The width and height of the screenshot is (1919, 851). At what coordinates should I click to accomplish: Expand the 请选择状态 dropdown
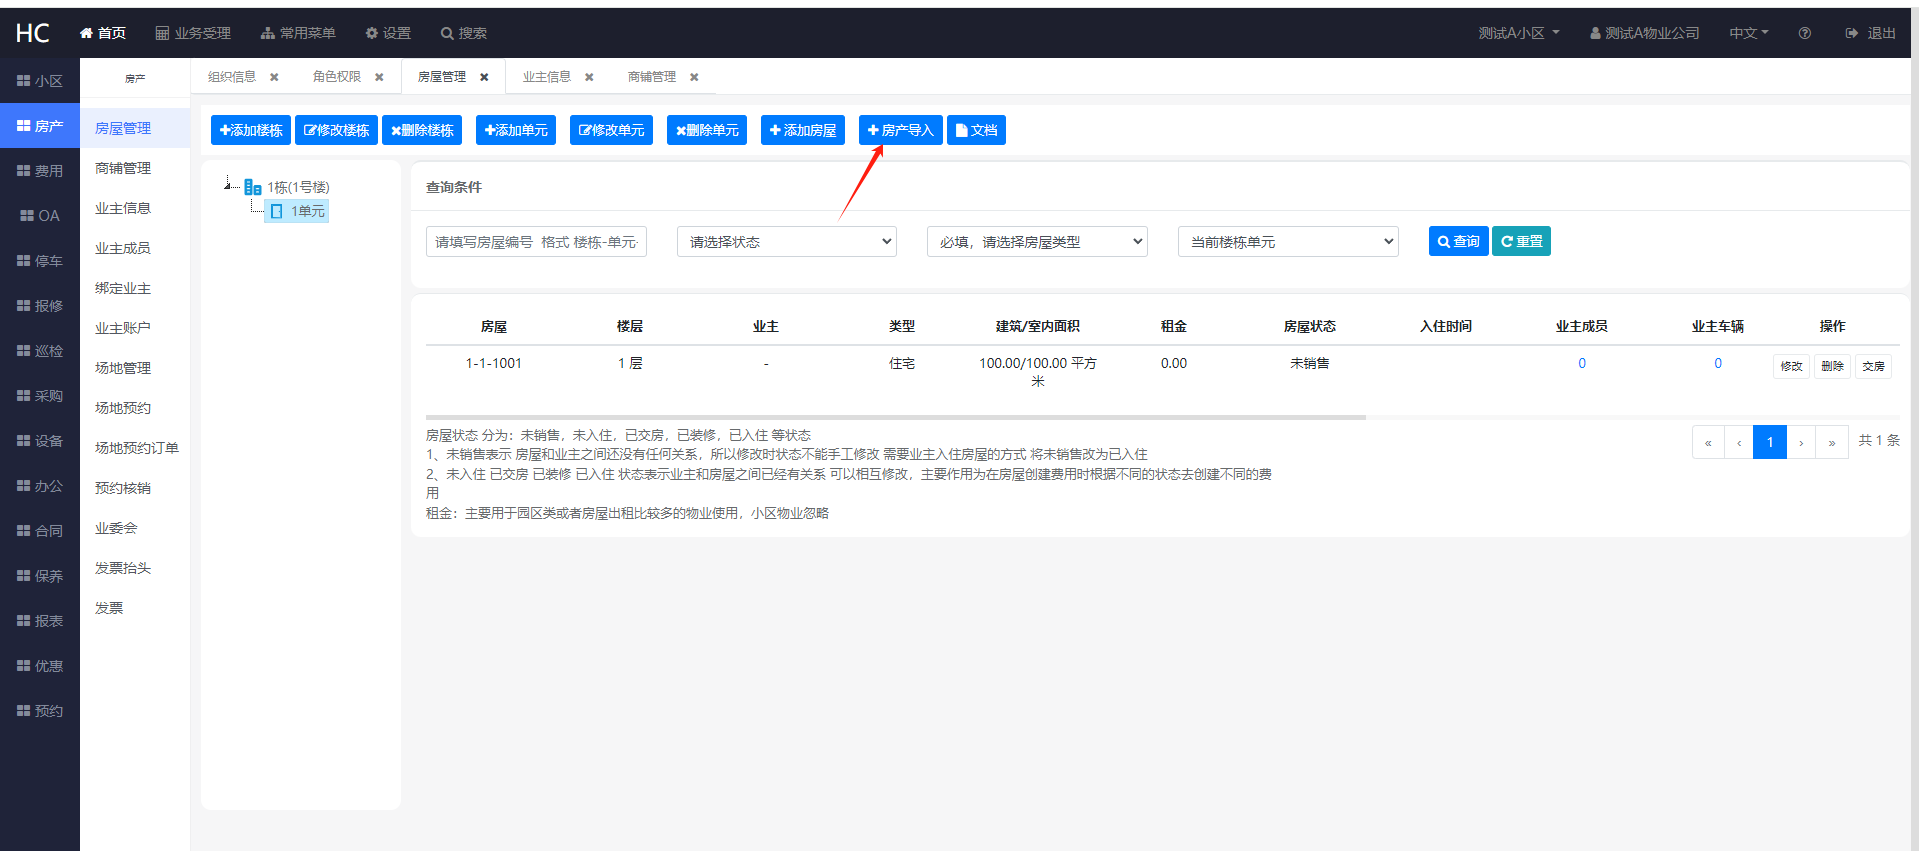tap(786, 242)
